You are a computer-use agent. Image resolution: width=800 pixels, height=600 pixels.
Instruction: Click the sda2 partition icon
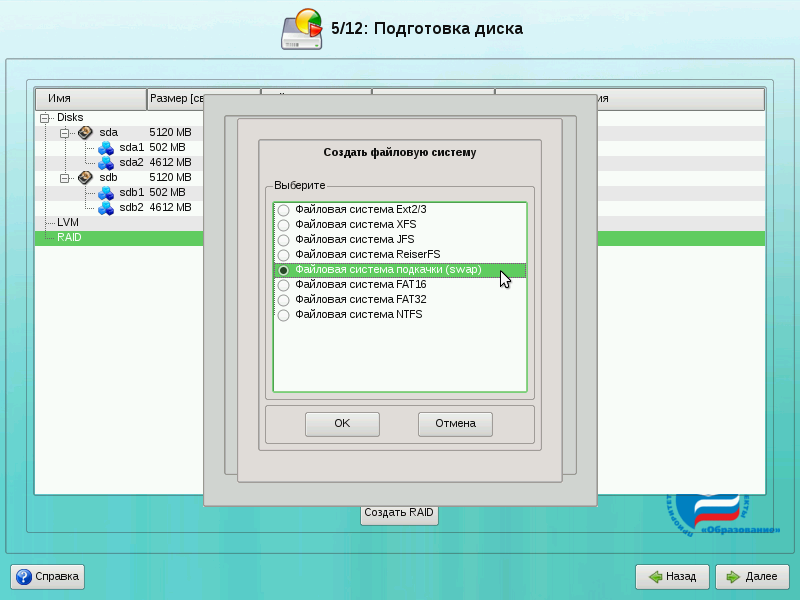coord(106,162)
